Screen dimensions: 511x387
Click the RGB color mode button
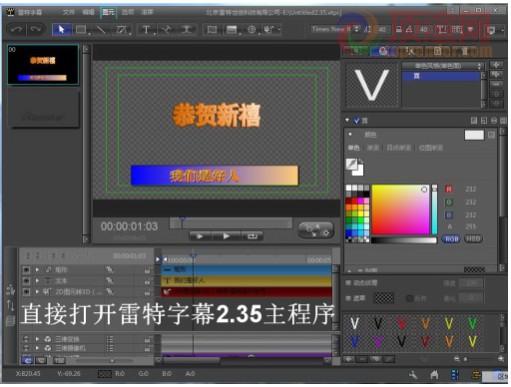tap(451, 239)
